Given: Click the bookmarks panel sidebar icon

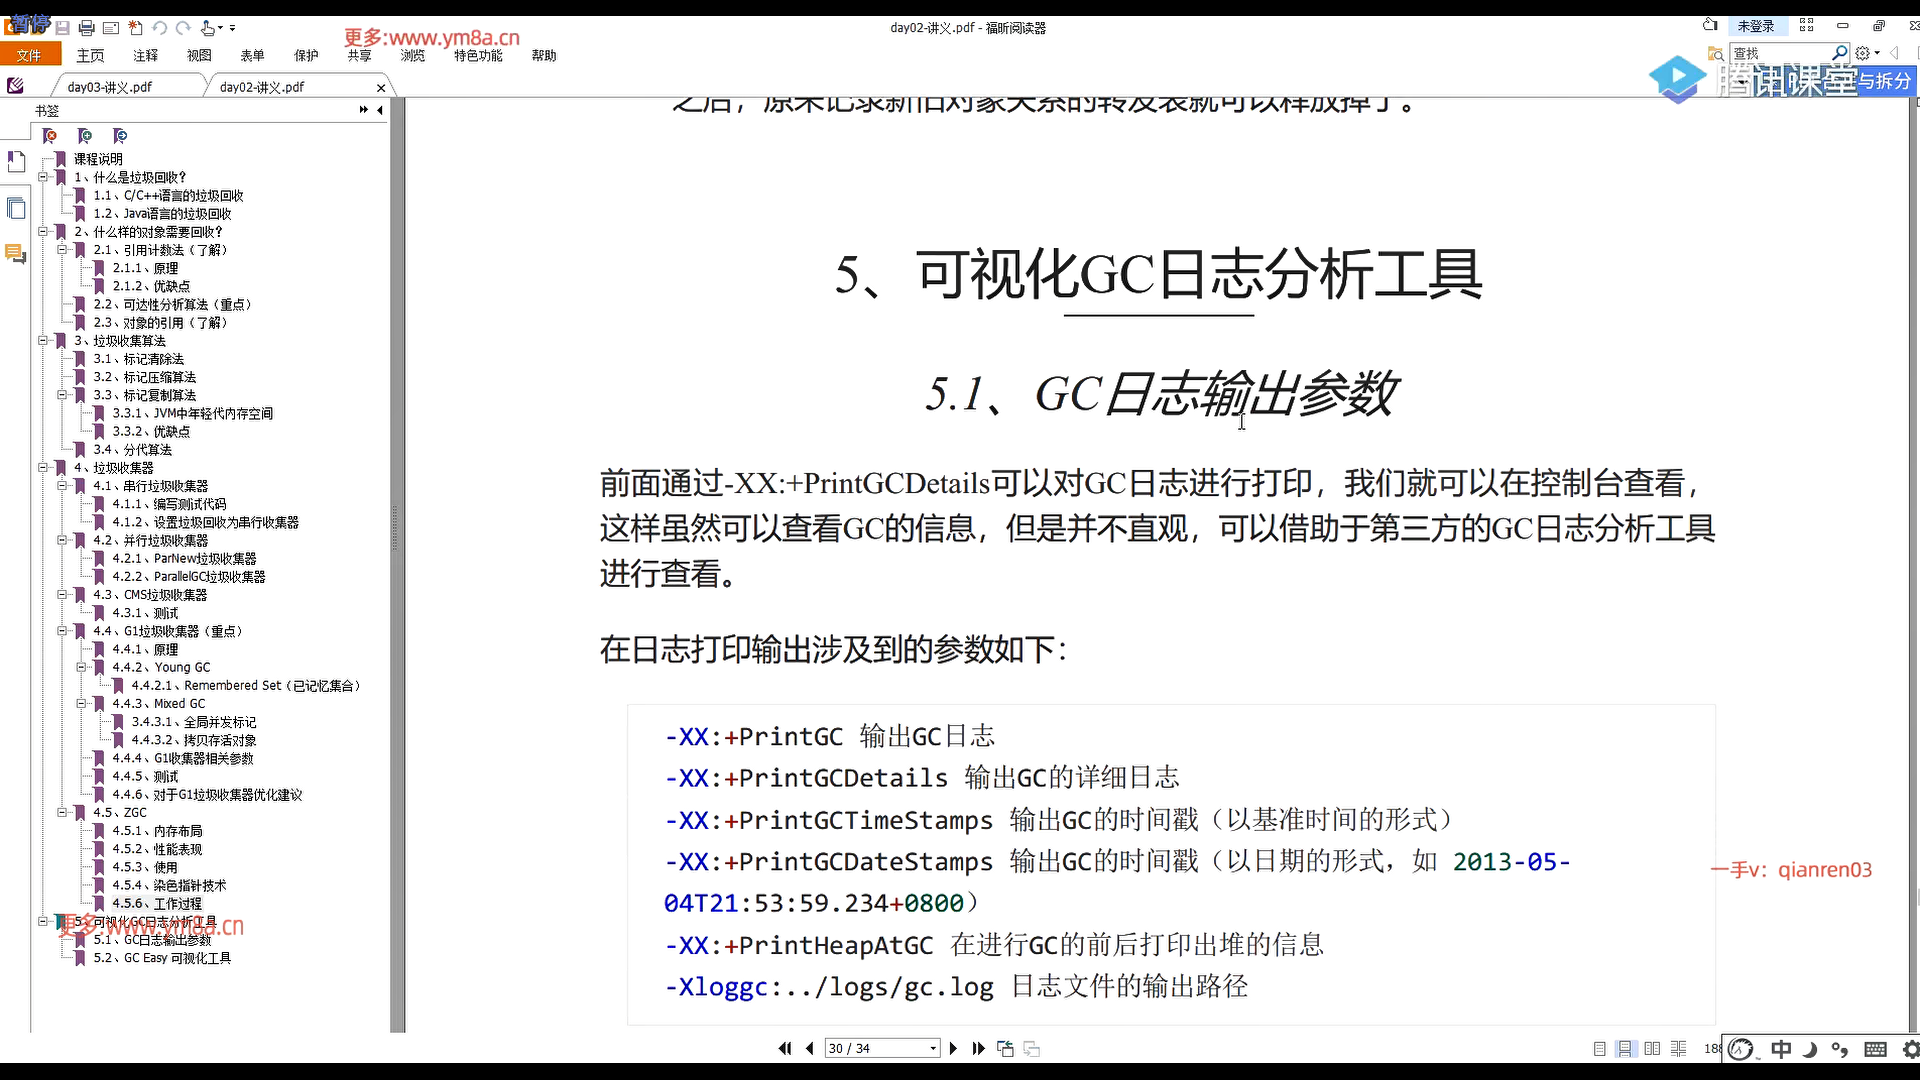Looking at the screenshot, I should pos(16,161).
